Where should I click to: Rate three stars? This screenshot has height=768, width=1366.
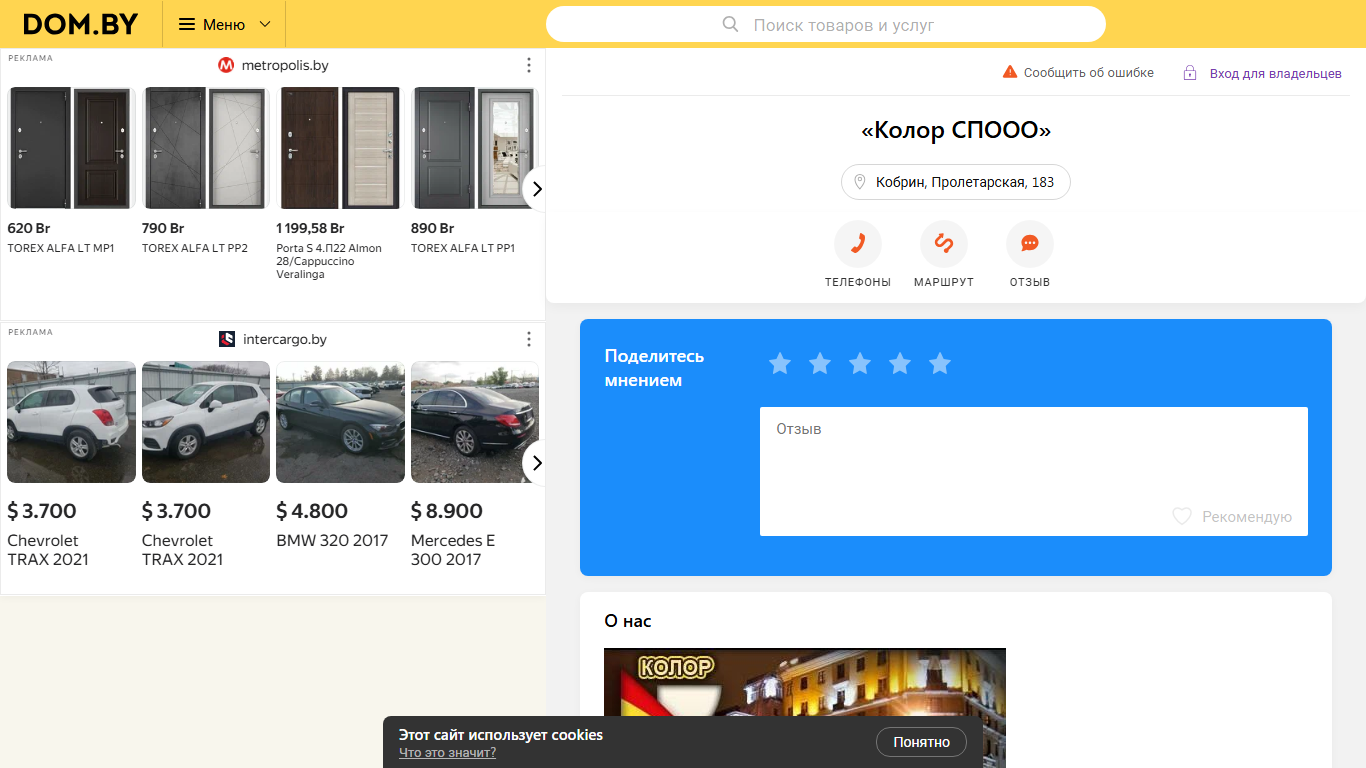(860, 364)
